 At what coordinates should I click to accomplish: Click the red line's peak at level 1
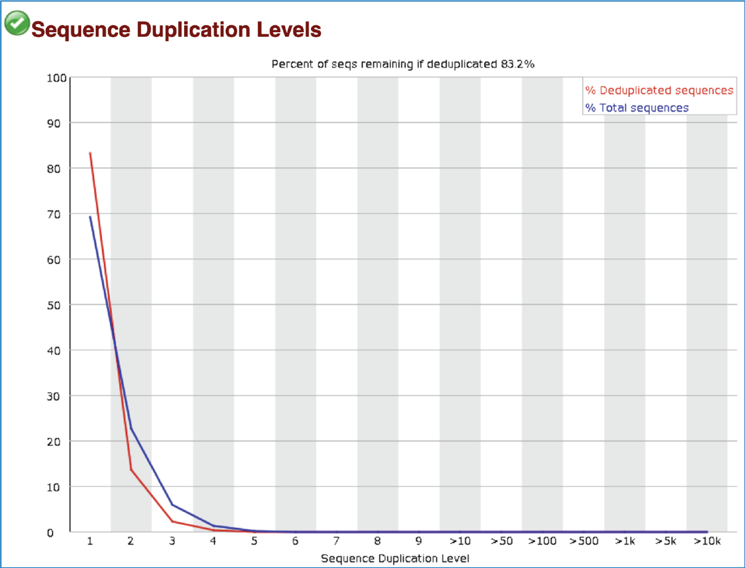tap(90, 153)
